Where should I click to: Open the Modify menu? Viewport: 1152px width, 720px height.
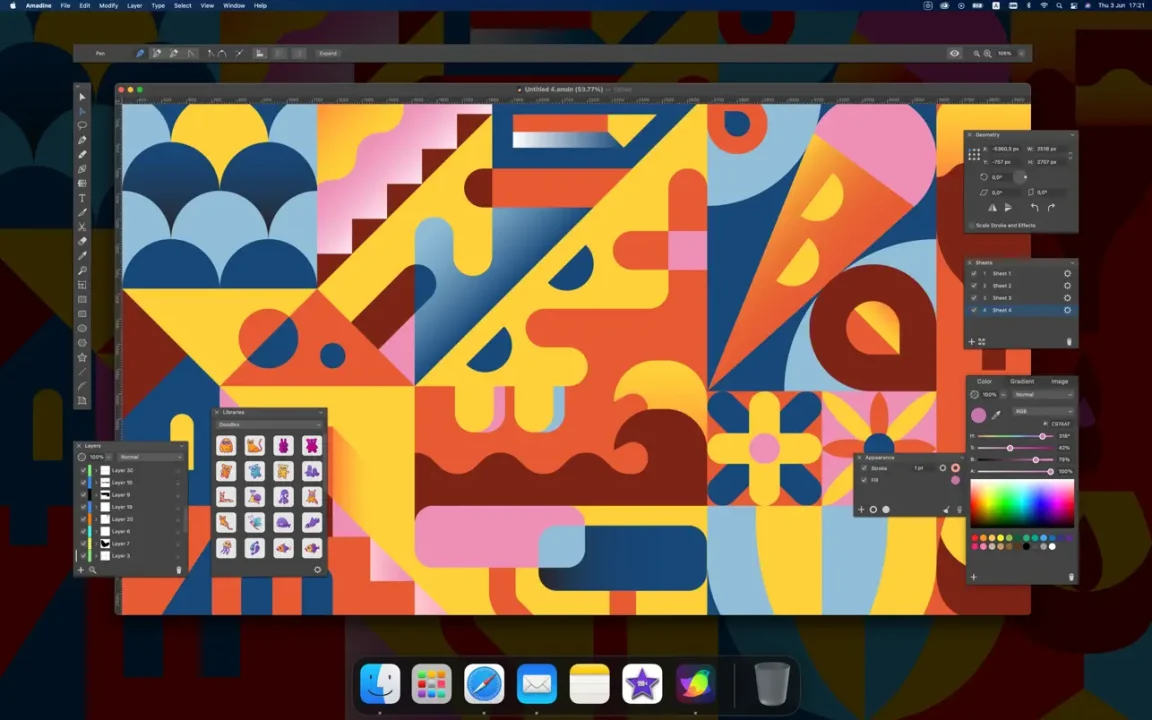[108, 5]
